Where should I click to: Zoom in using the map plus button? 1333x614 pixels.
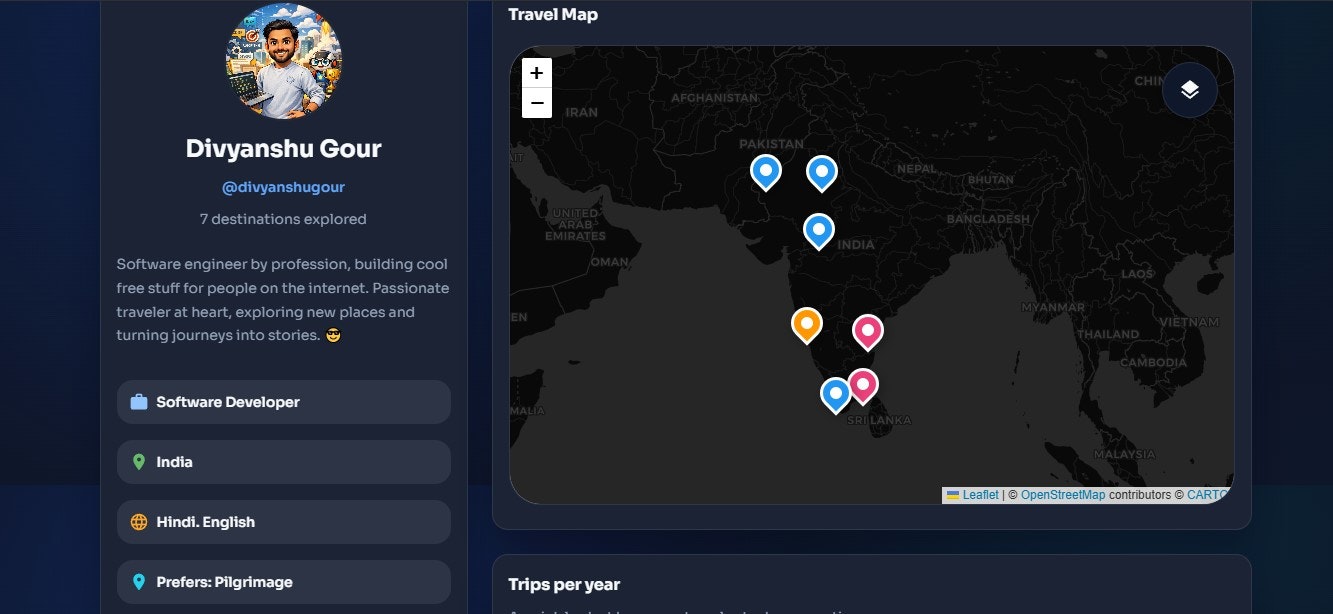537,72
